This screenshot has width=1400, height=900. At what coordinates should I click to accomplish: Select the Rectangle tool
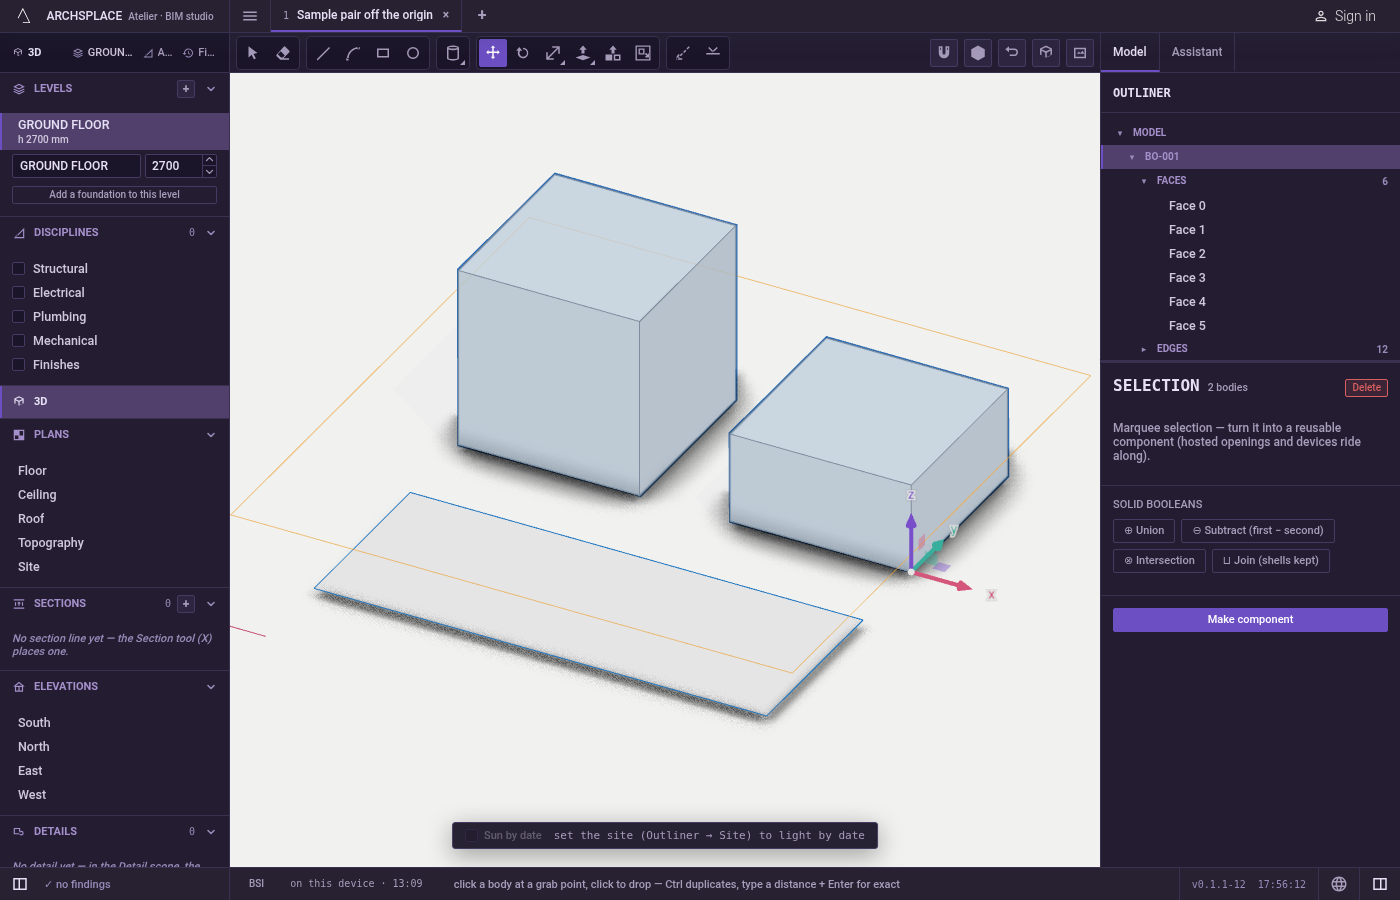[383, 53]
